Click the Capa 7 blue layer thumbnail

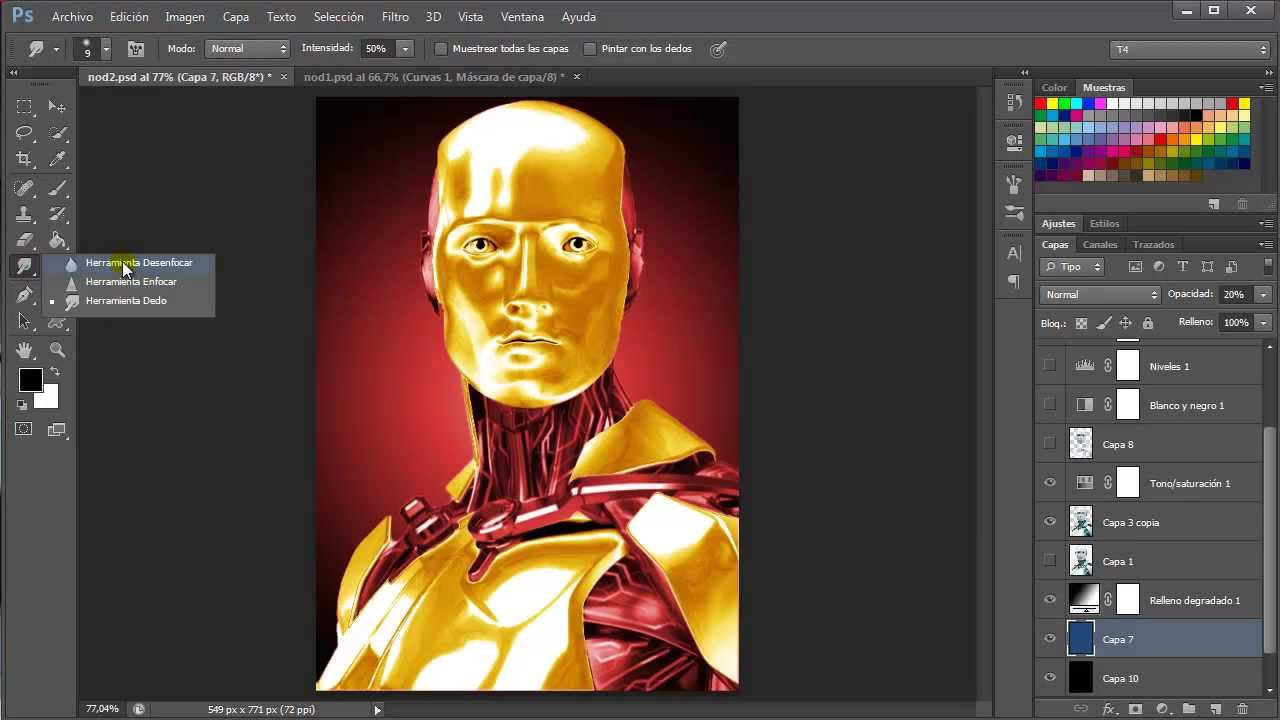1081,639
